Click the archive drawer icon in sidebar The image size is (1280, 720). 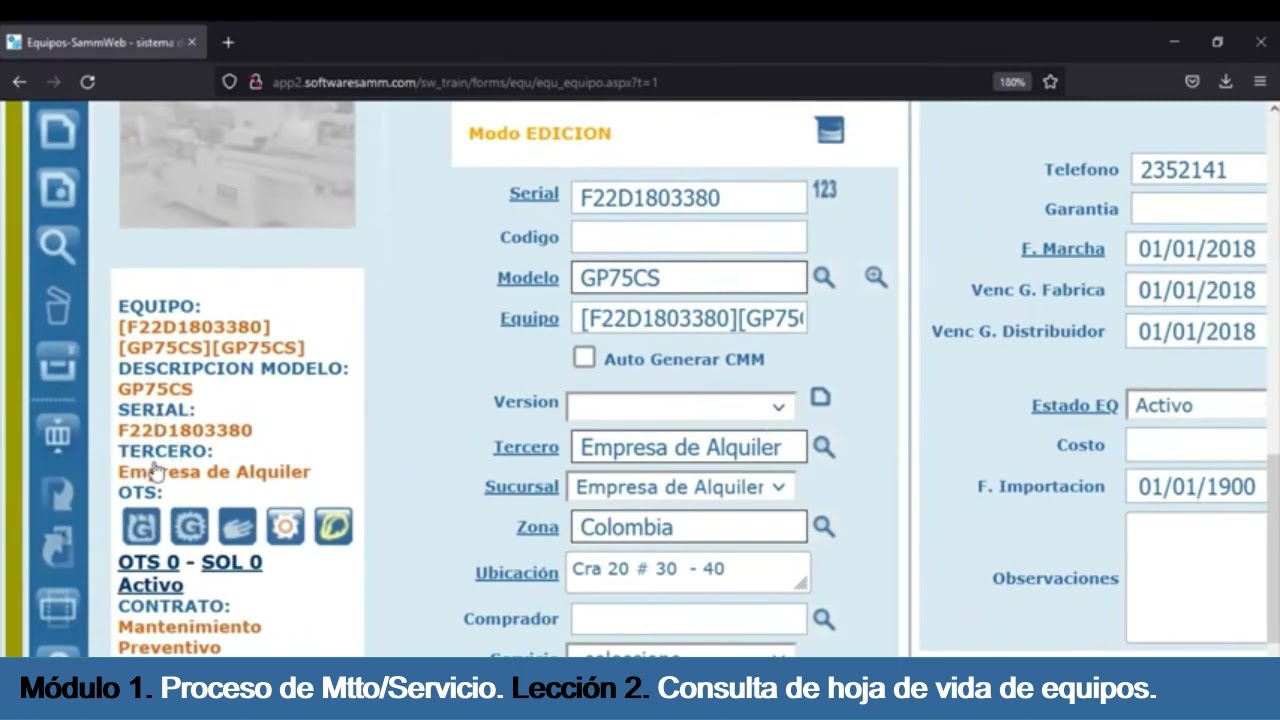click(x=57, y=362)
